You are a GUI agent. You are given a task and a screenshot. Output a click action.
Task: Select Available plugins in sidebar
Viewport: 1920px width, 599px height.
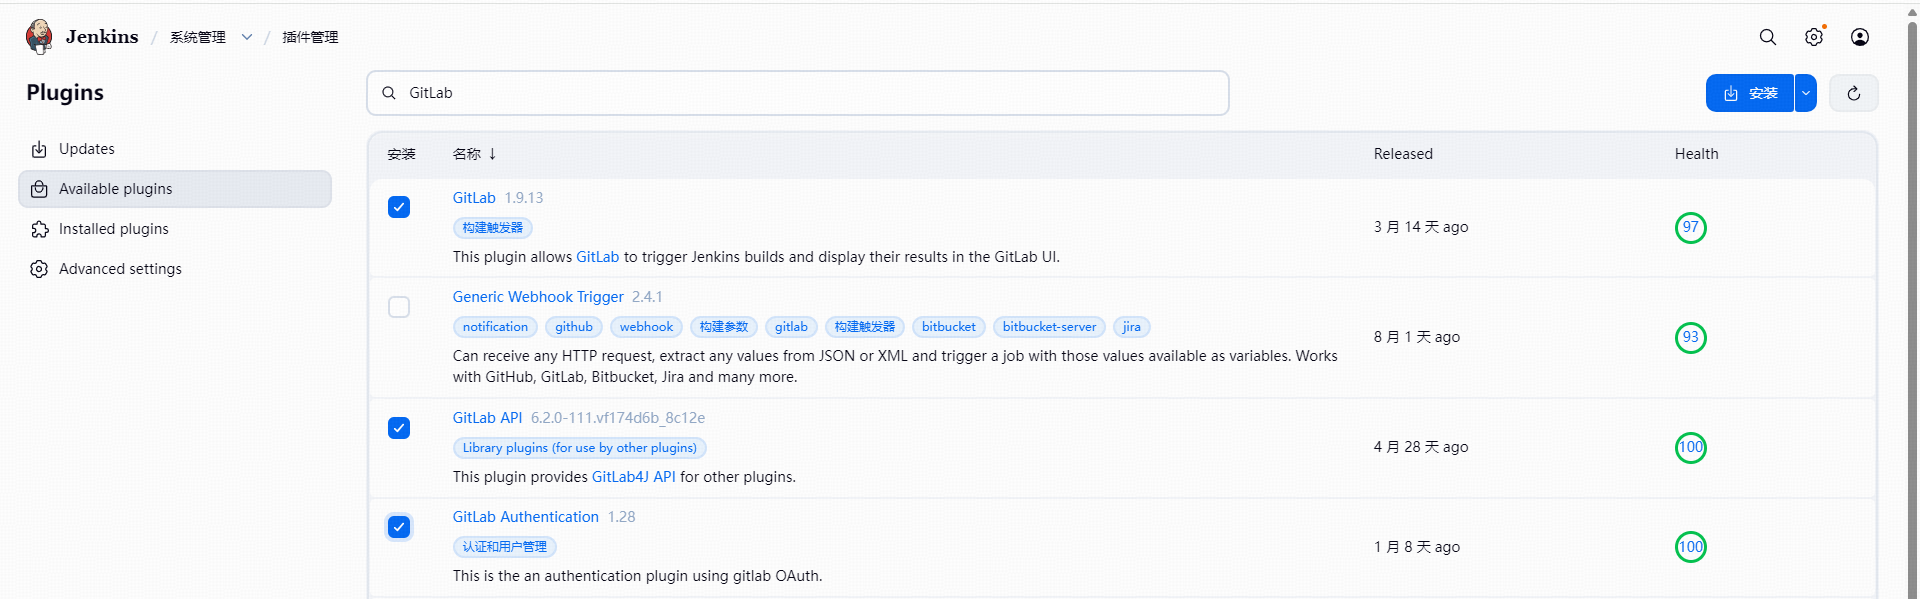(175, 189)
